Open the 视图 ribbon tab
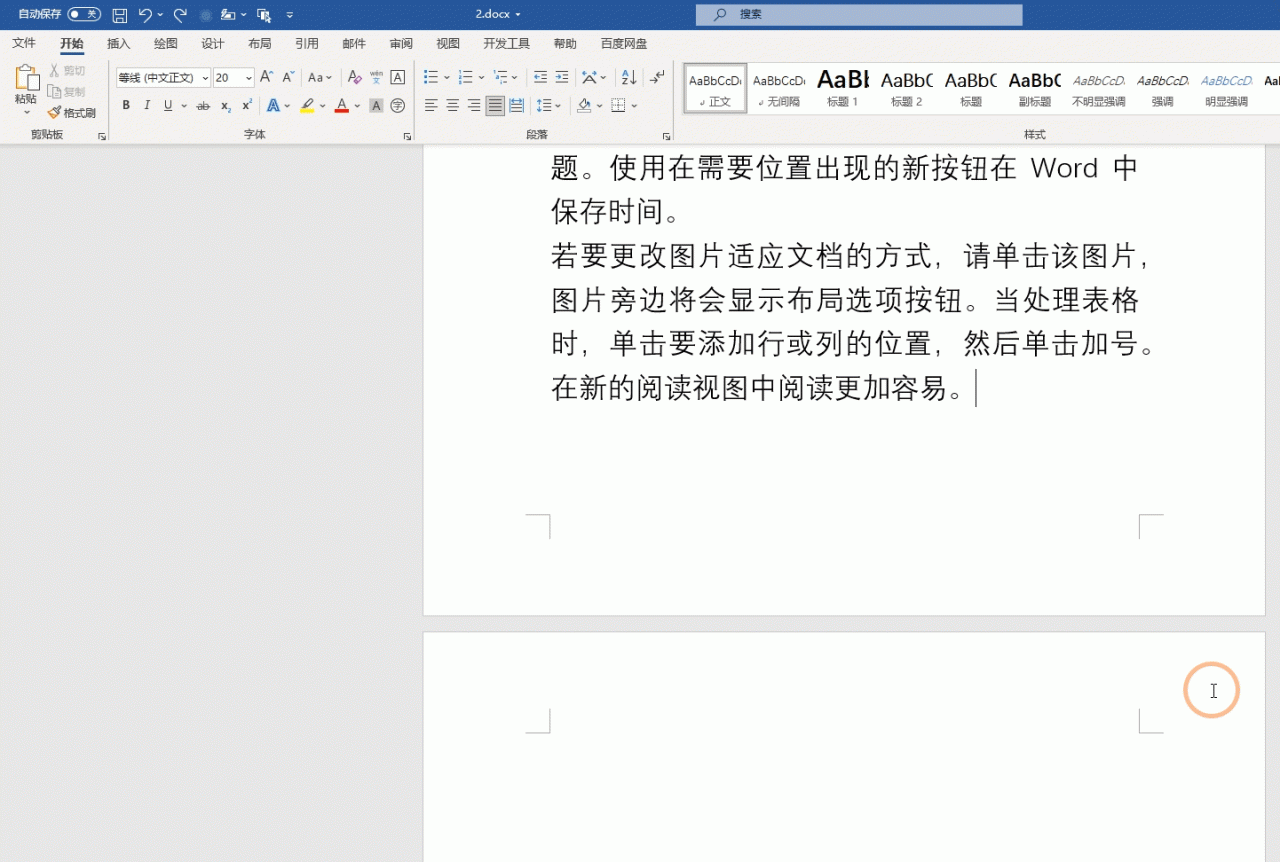This screenshot has height=862, width=1280. click(448, 43)
